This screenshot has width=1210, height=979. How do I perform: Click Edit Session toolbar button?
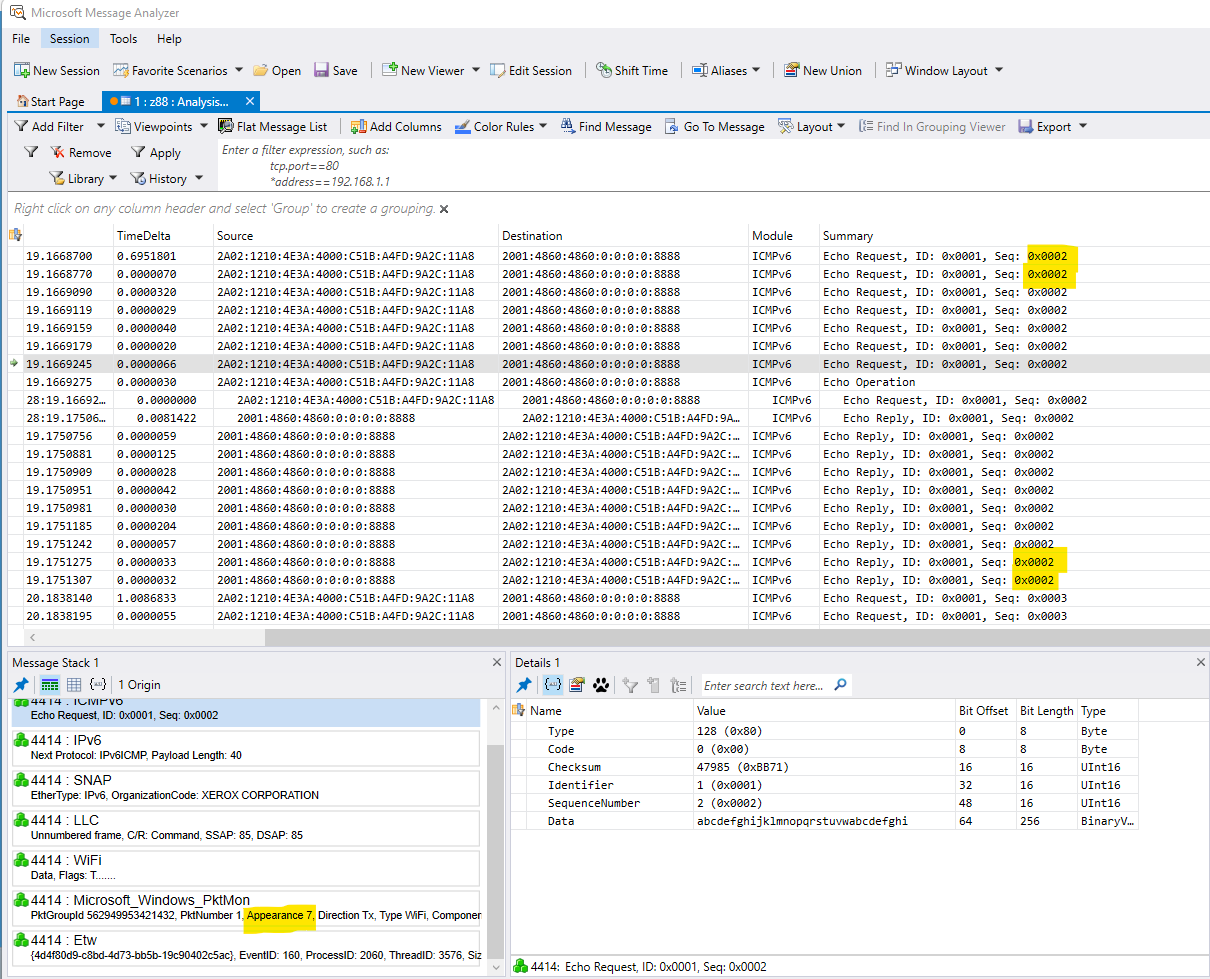click(530, 71)
